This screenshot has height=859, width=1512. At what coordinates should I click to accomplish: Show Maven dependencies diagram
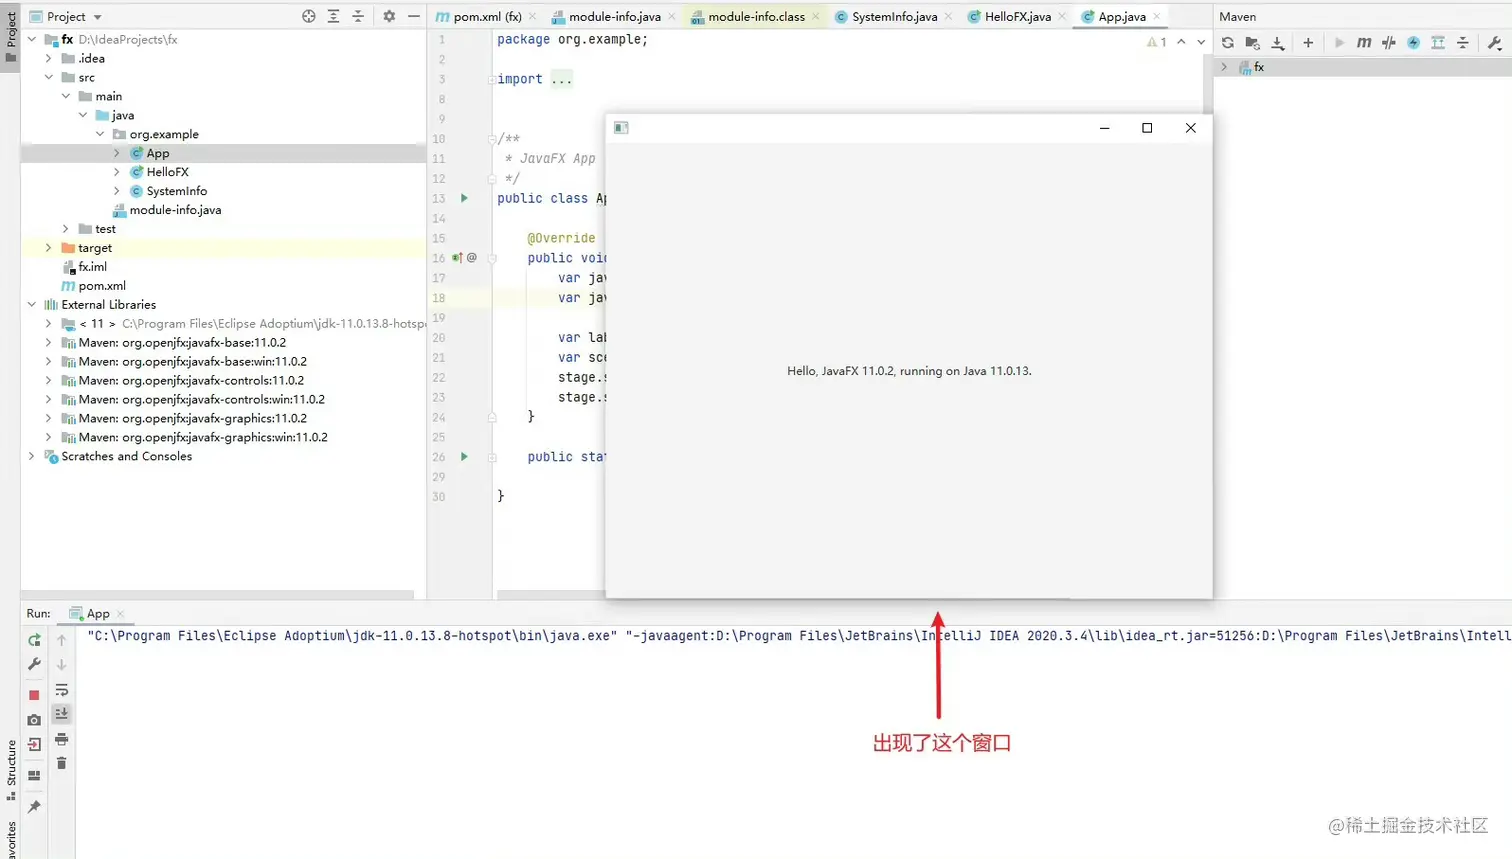1438,43
